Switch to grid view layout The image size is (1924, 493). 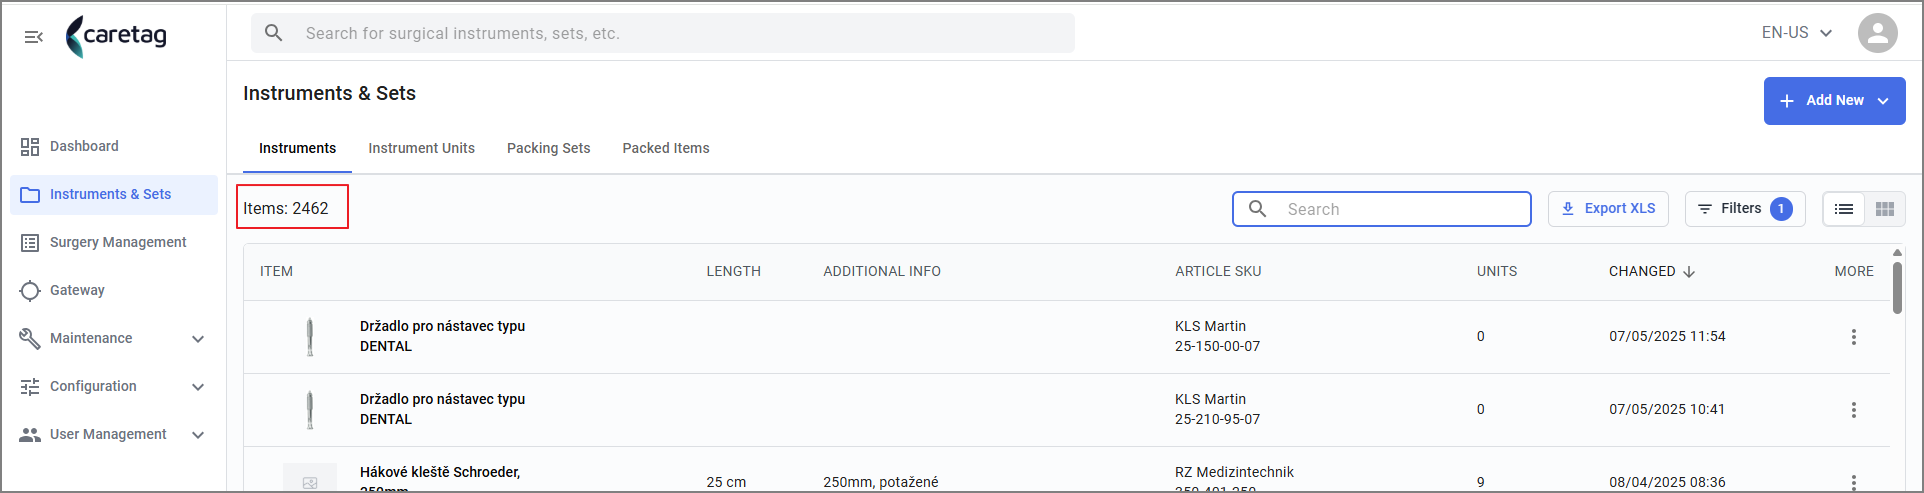point(1885,209)
